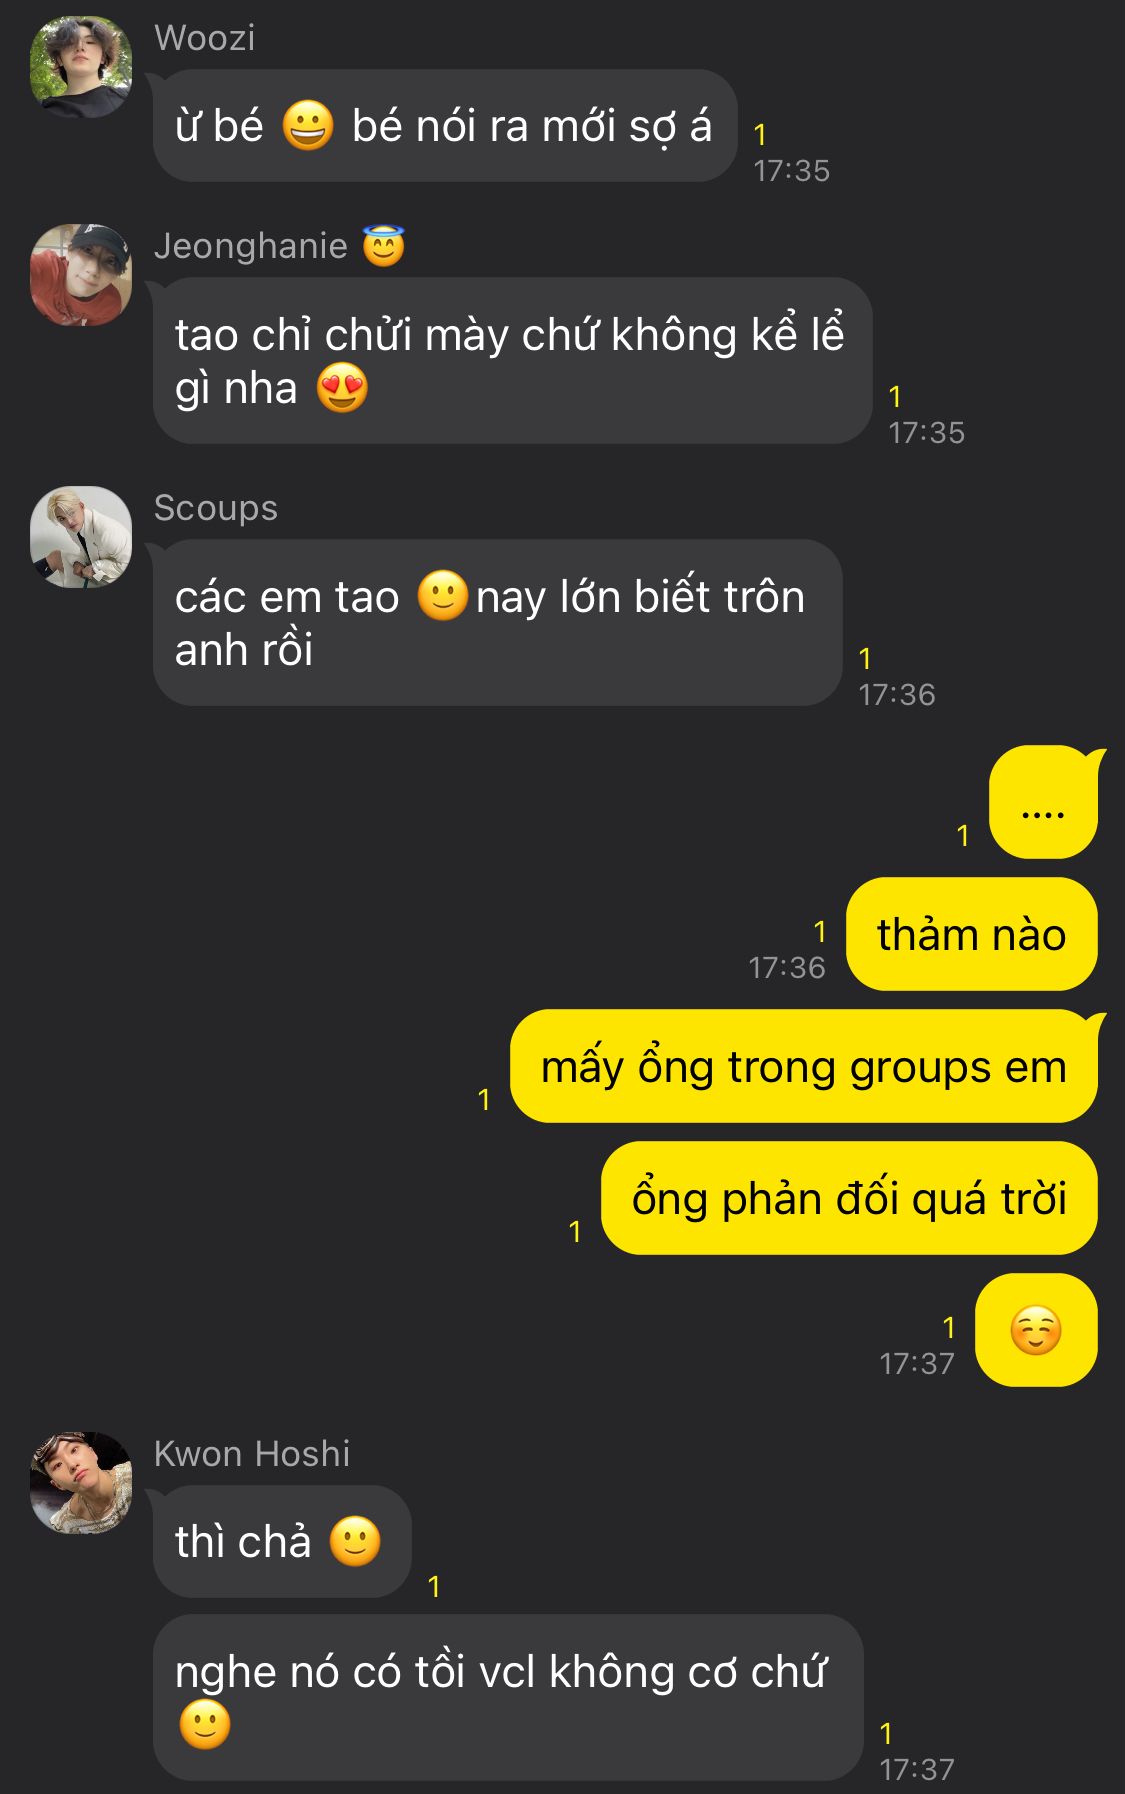
Task: Select the 'tao chỉ chửi mày' message bubble
Action: (x=512, y=361)
